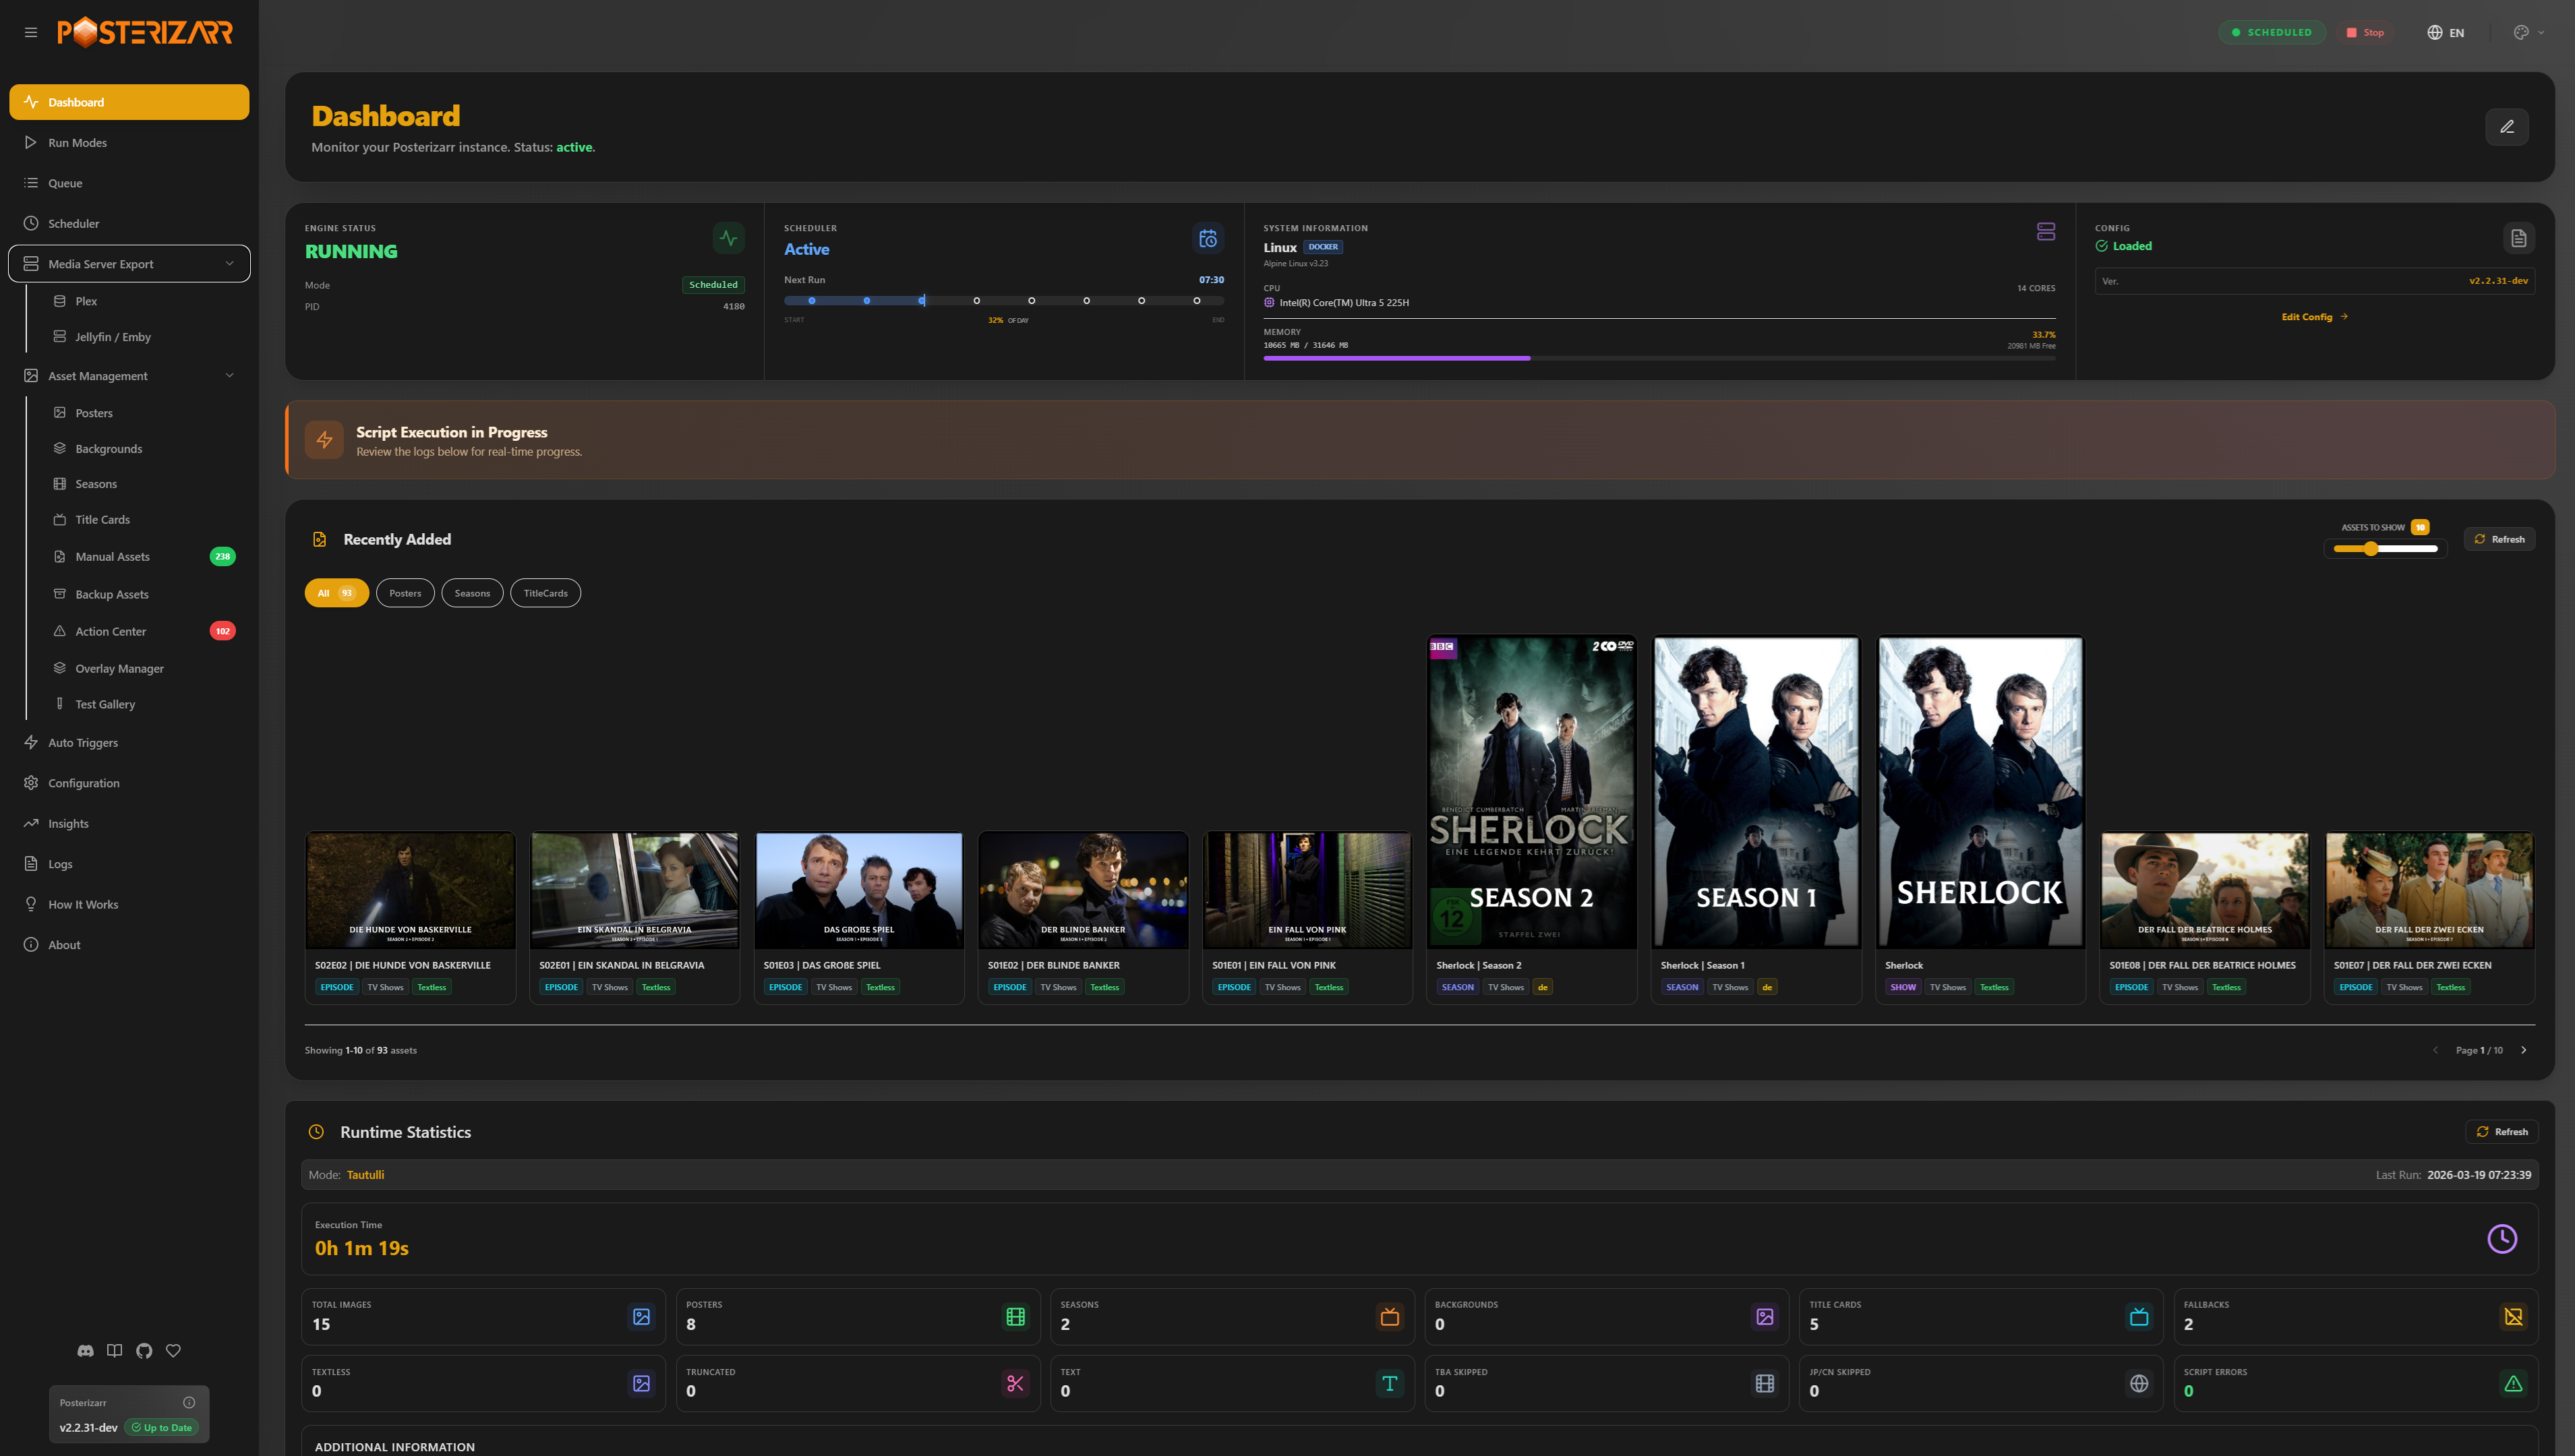Open Run Modes in sidebar
The image size is (2575, 1456).
coord(129,143)
